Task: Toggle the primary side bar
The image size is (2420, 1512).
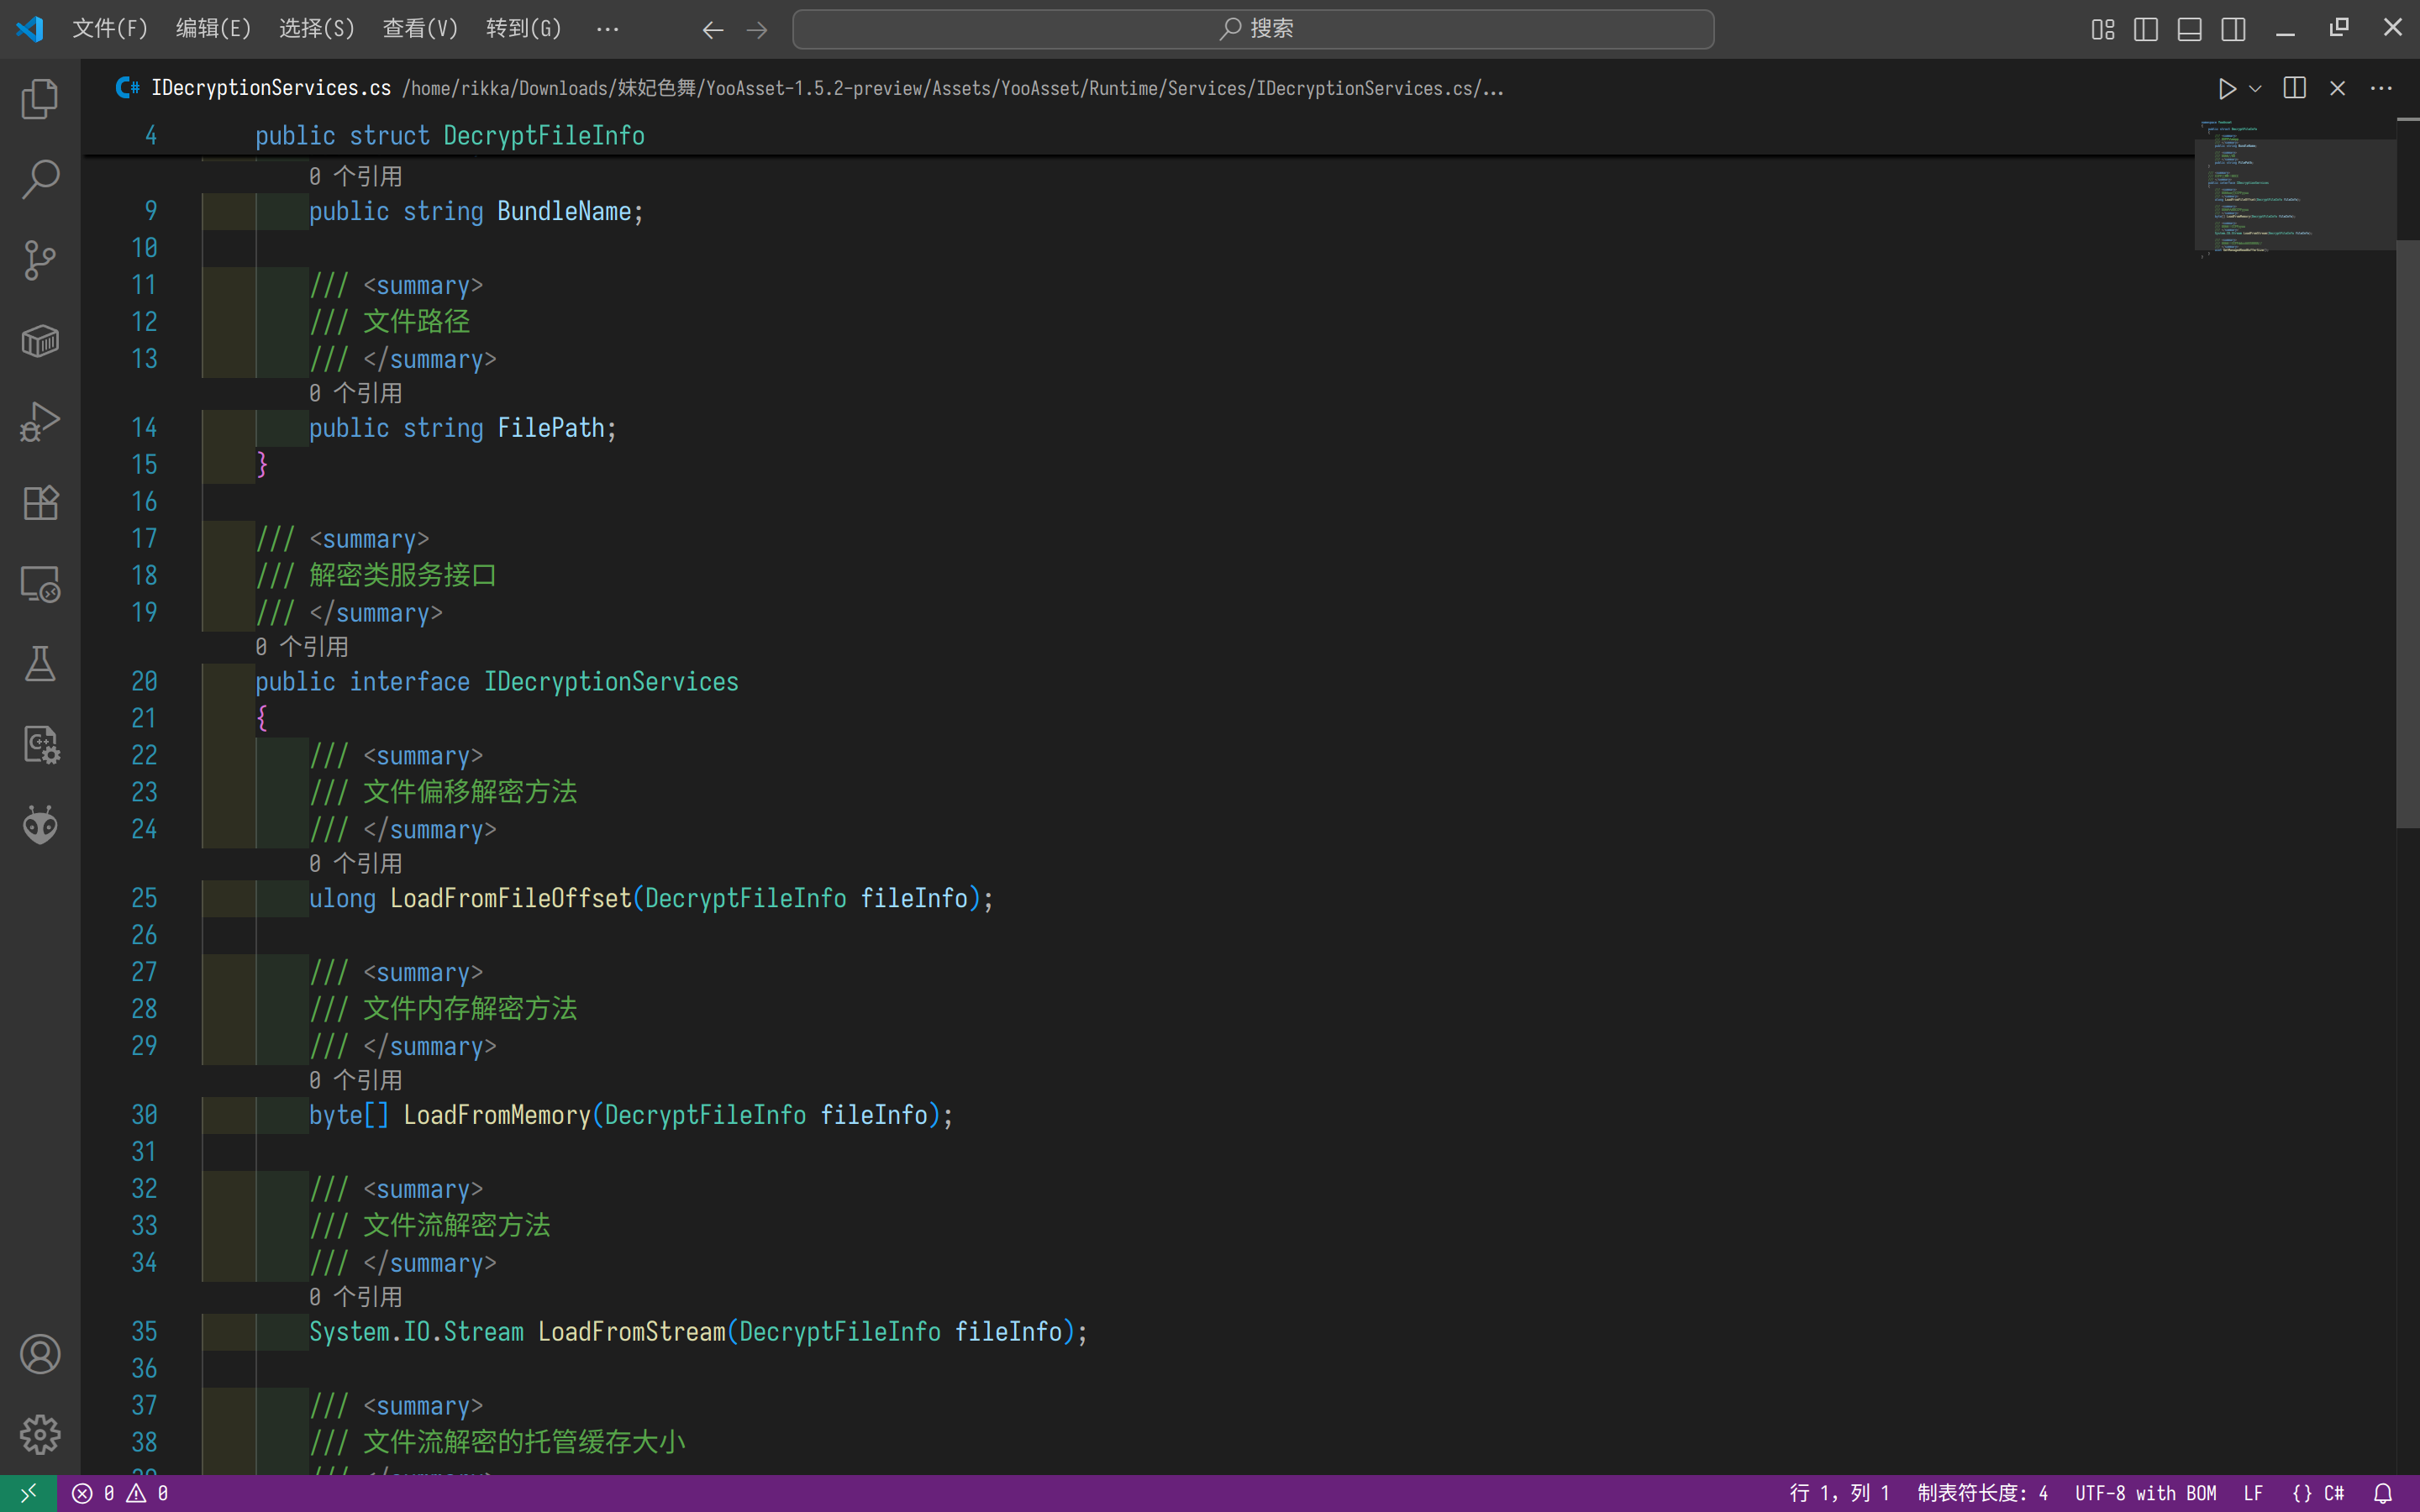Action: pos(2145,29)
